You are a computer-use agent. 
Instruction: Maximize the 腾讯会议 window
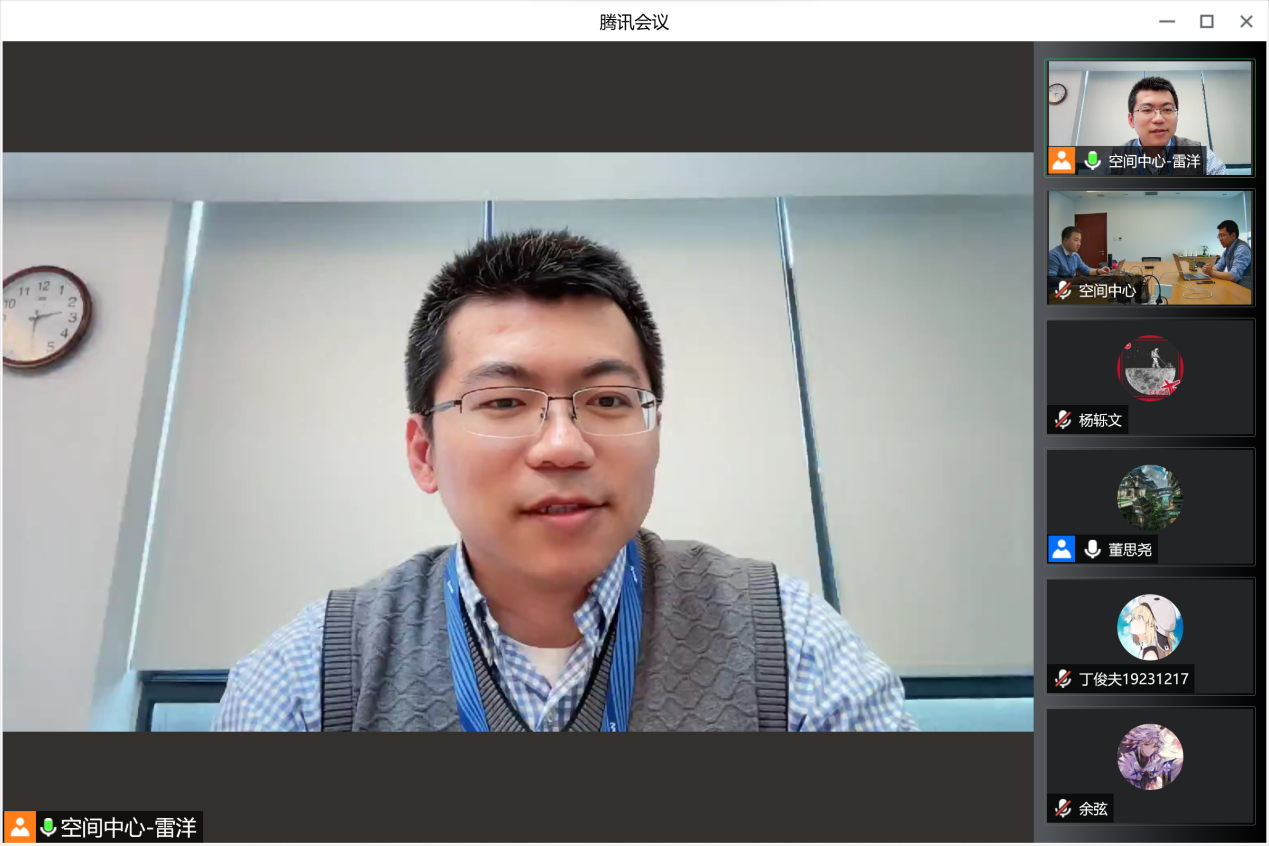[1207, 21]
